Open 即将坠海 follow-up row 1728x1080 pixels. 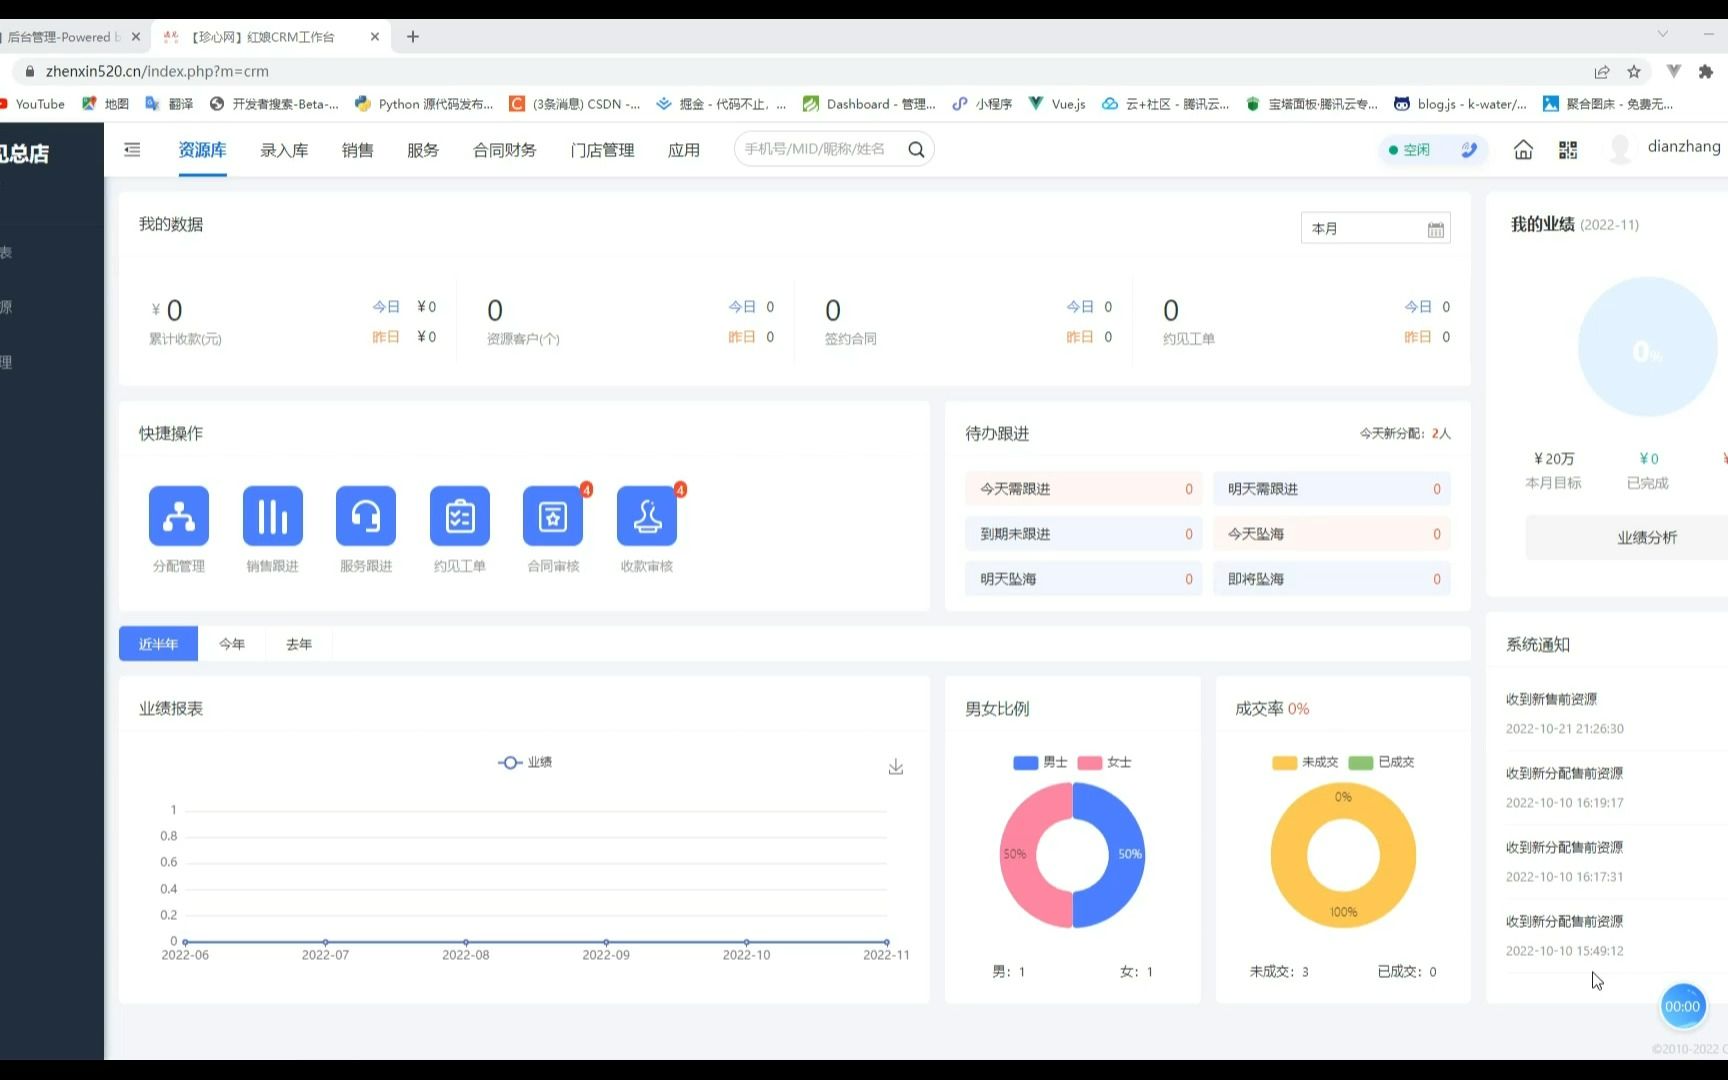click(x=1332, y=579)
